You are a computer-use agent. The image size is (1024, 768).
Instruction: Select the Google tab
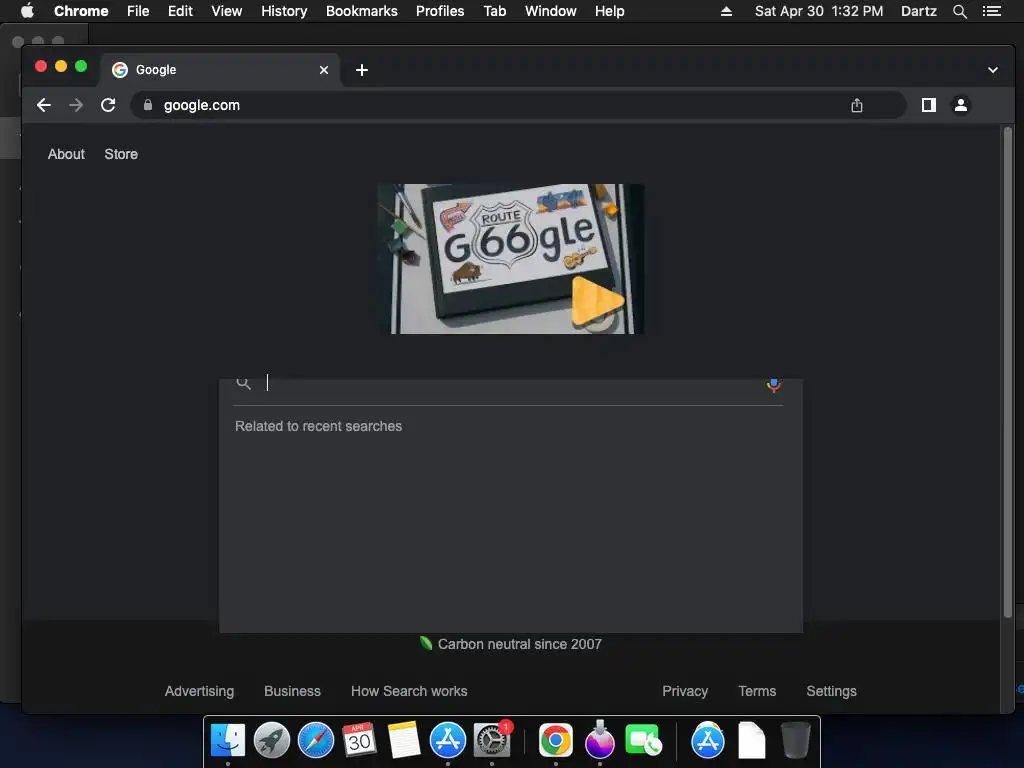[x=219, y=70]
